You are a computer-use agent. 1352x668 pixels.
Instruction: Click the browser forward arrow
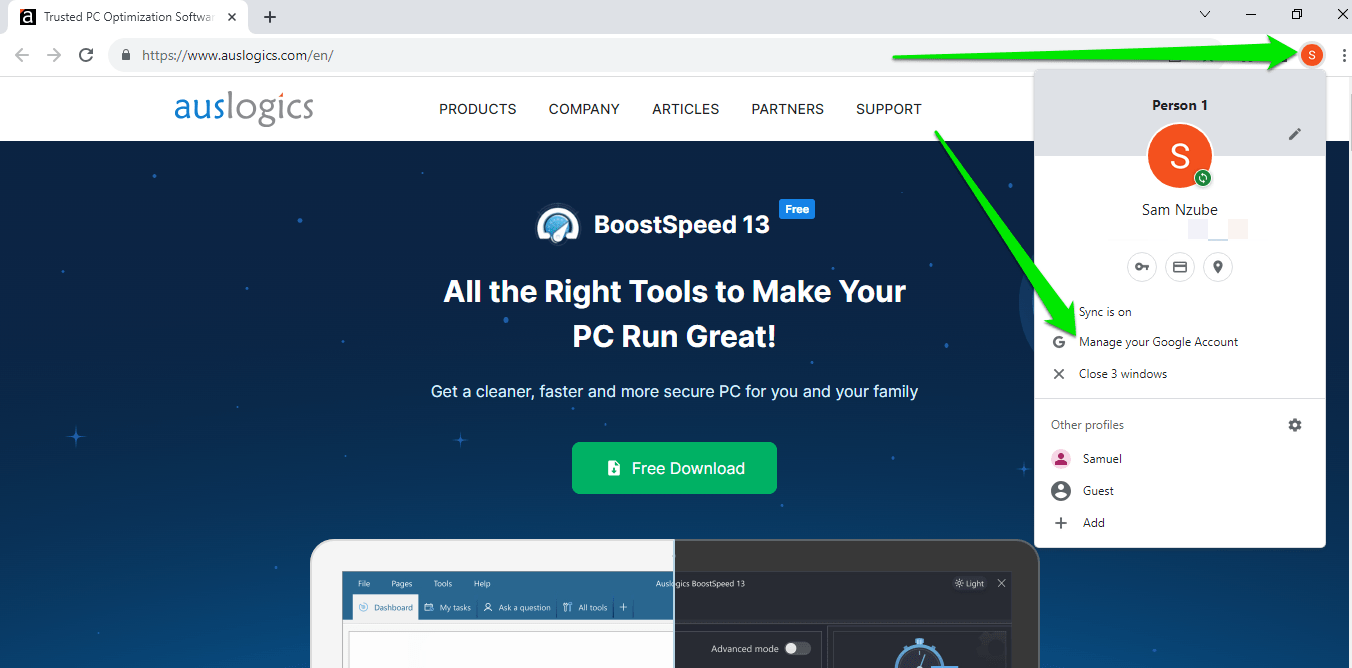[54, 55]
